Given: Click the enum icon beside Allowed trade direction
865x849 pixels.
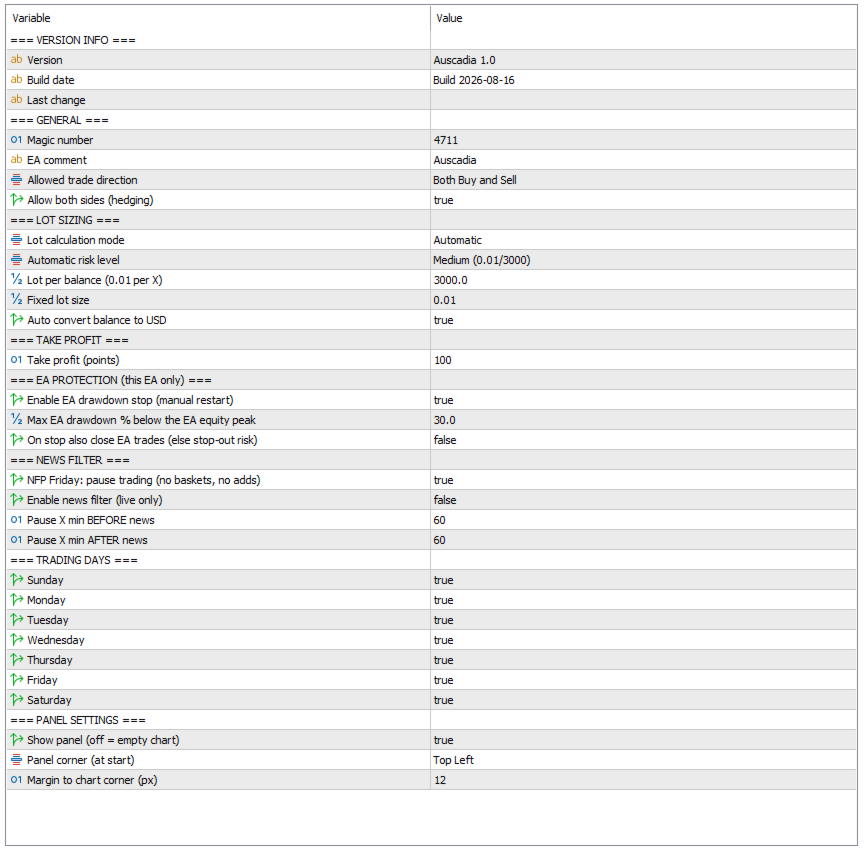Looking at the screenshot, I should point(17,180).
